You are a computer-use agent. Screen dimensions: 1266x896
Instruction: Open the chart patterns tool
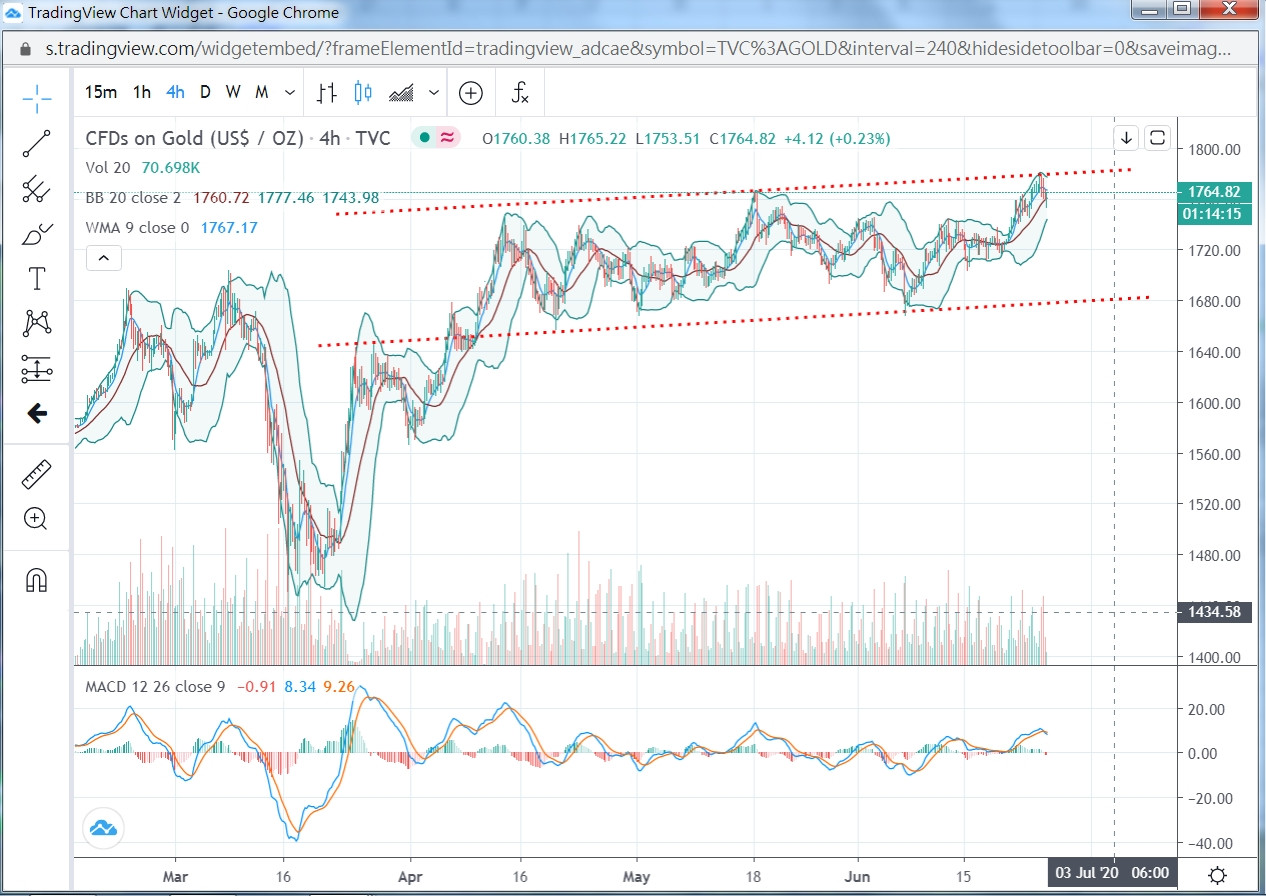[x=37, y=322]
